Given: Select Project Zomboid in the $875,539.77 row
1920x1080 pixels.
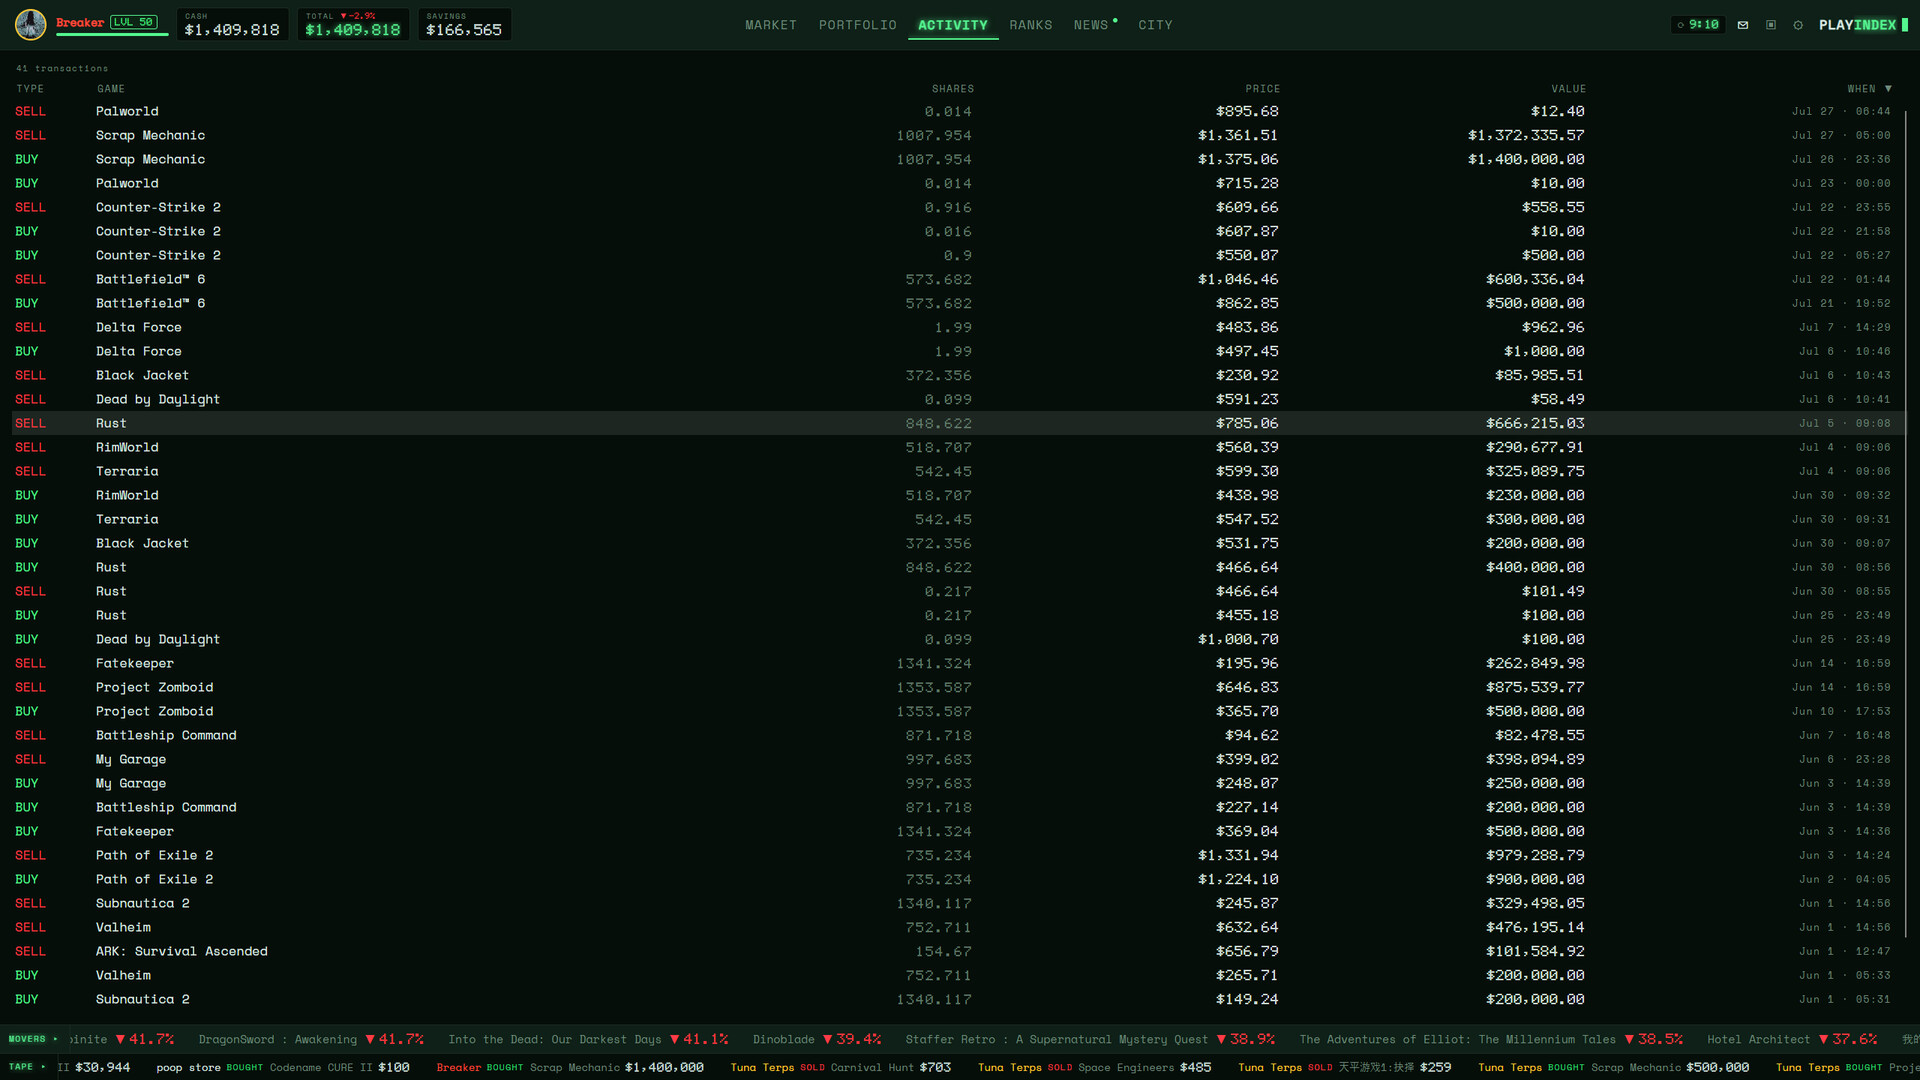Looking at the screenshot, I should tap(154, 687).
